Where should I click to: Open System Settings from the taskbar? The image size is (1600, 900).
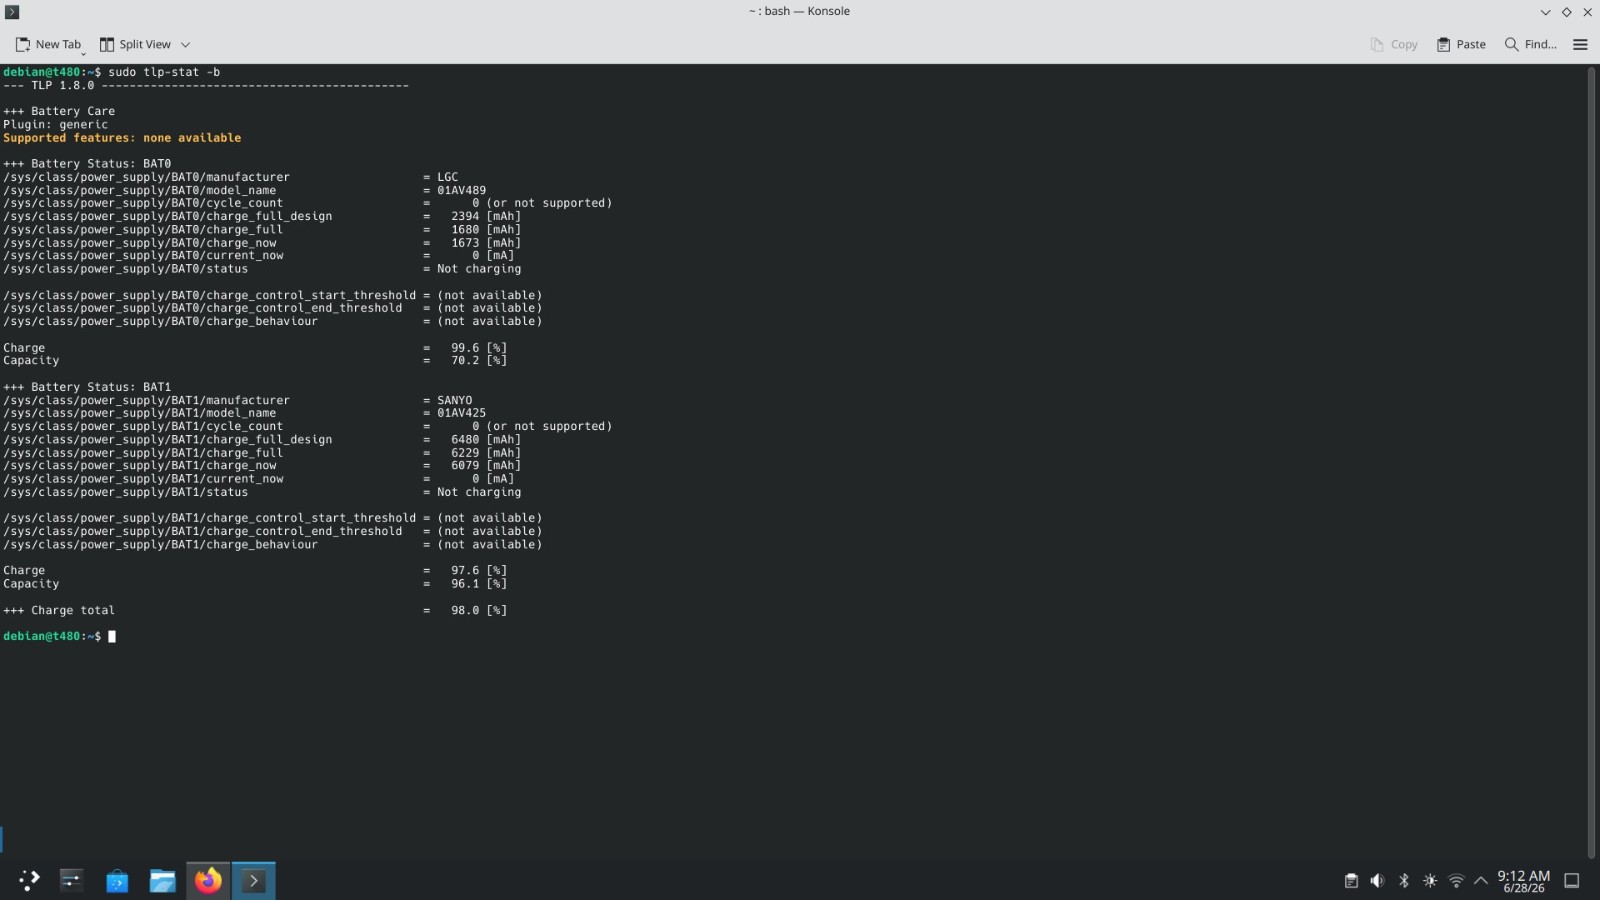click(x=71, y=880)
